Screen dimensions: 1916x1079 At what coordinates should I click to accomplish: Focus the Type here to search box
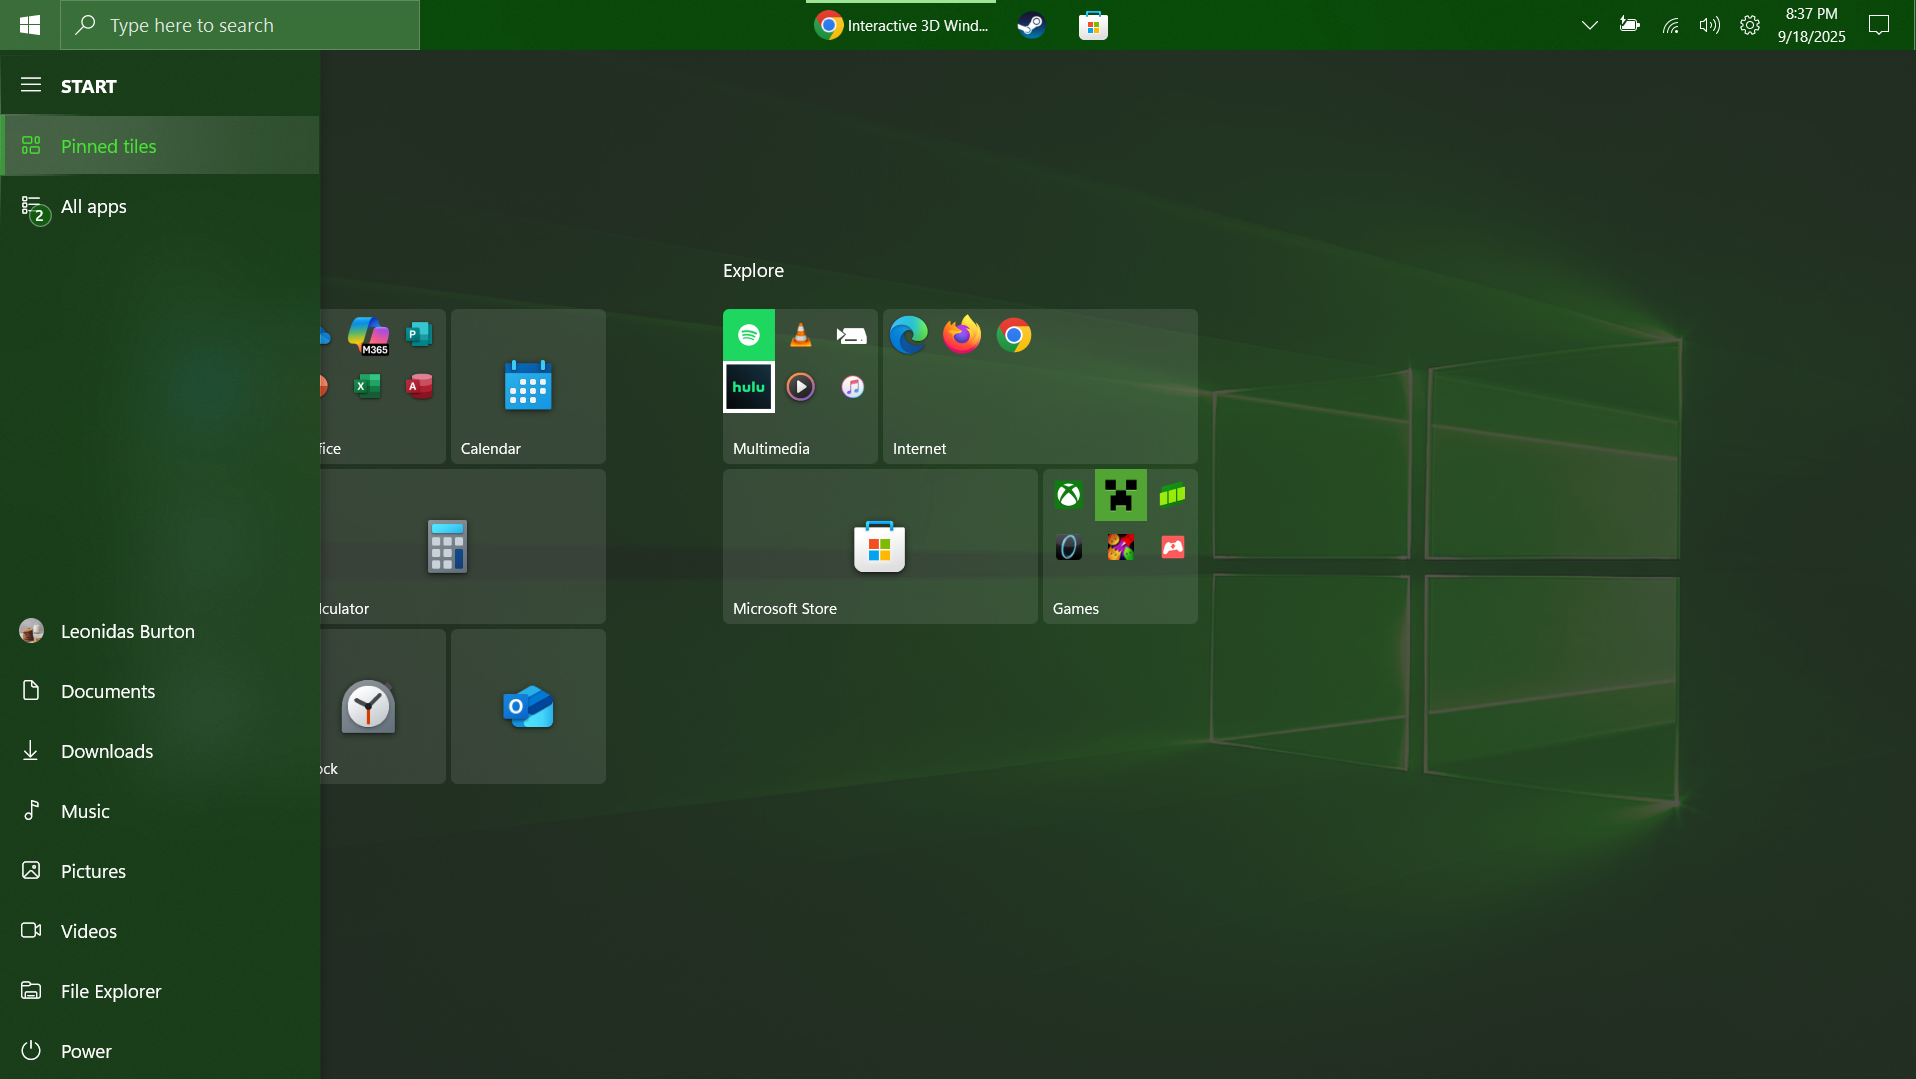click(240, 25)
